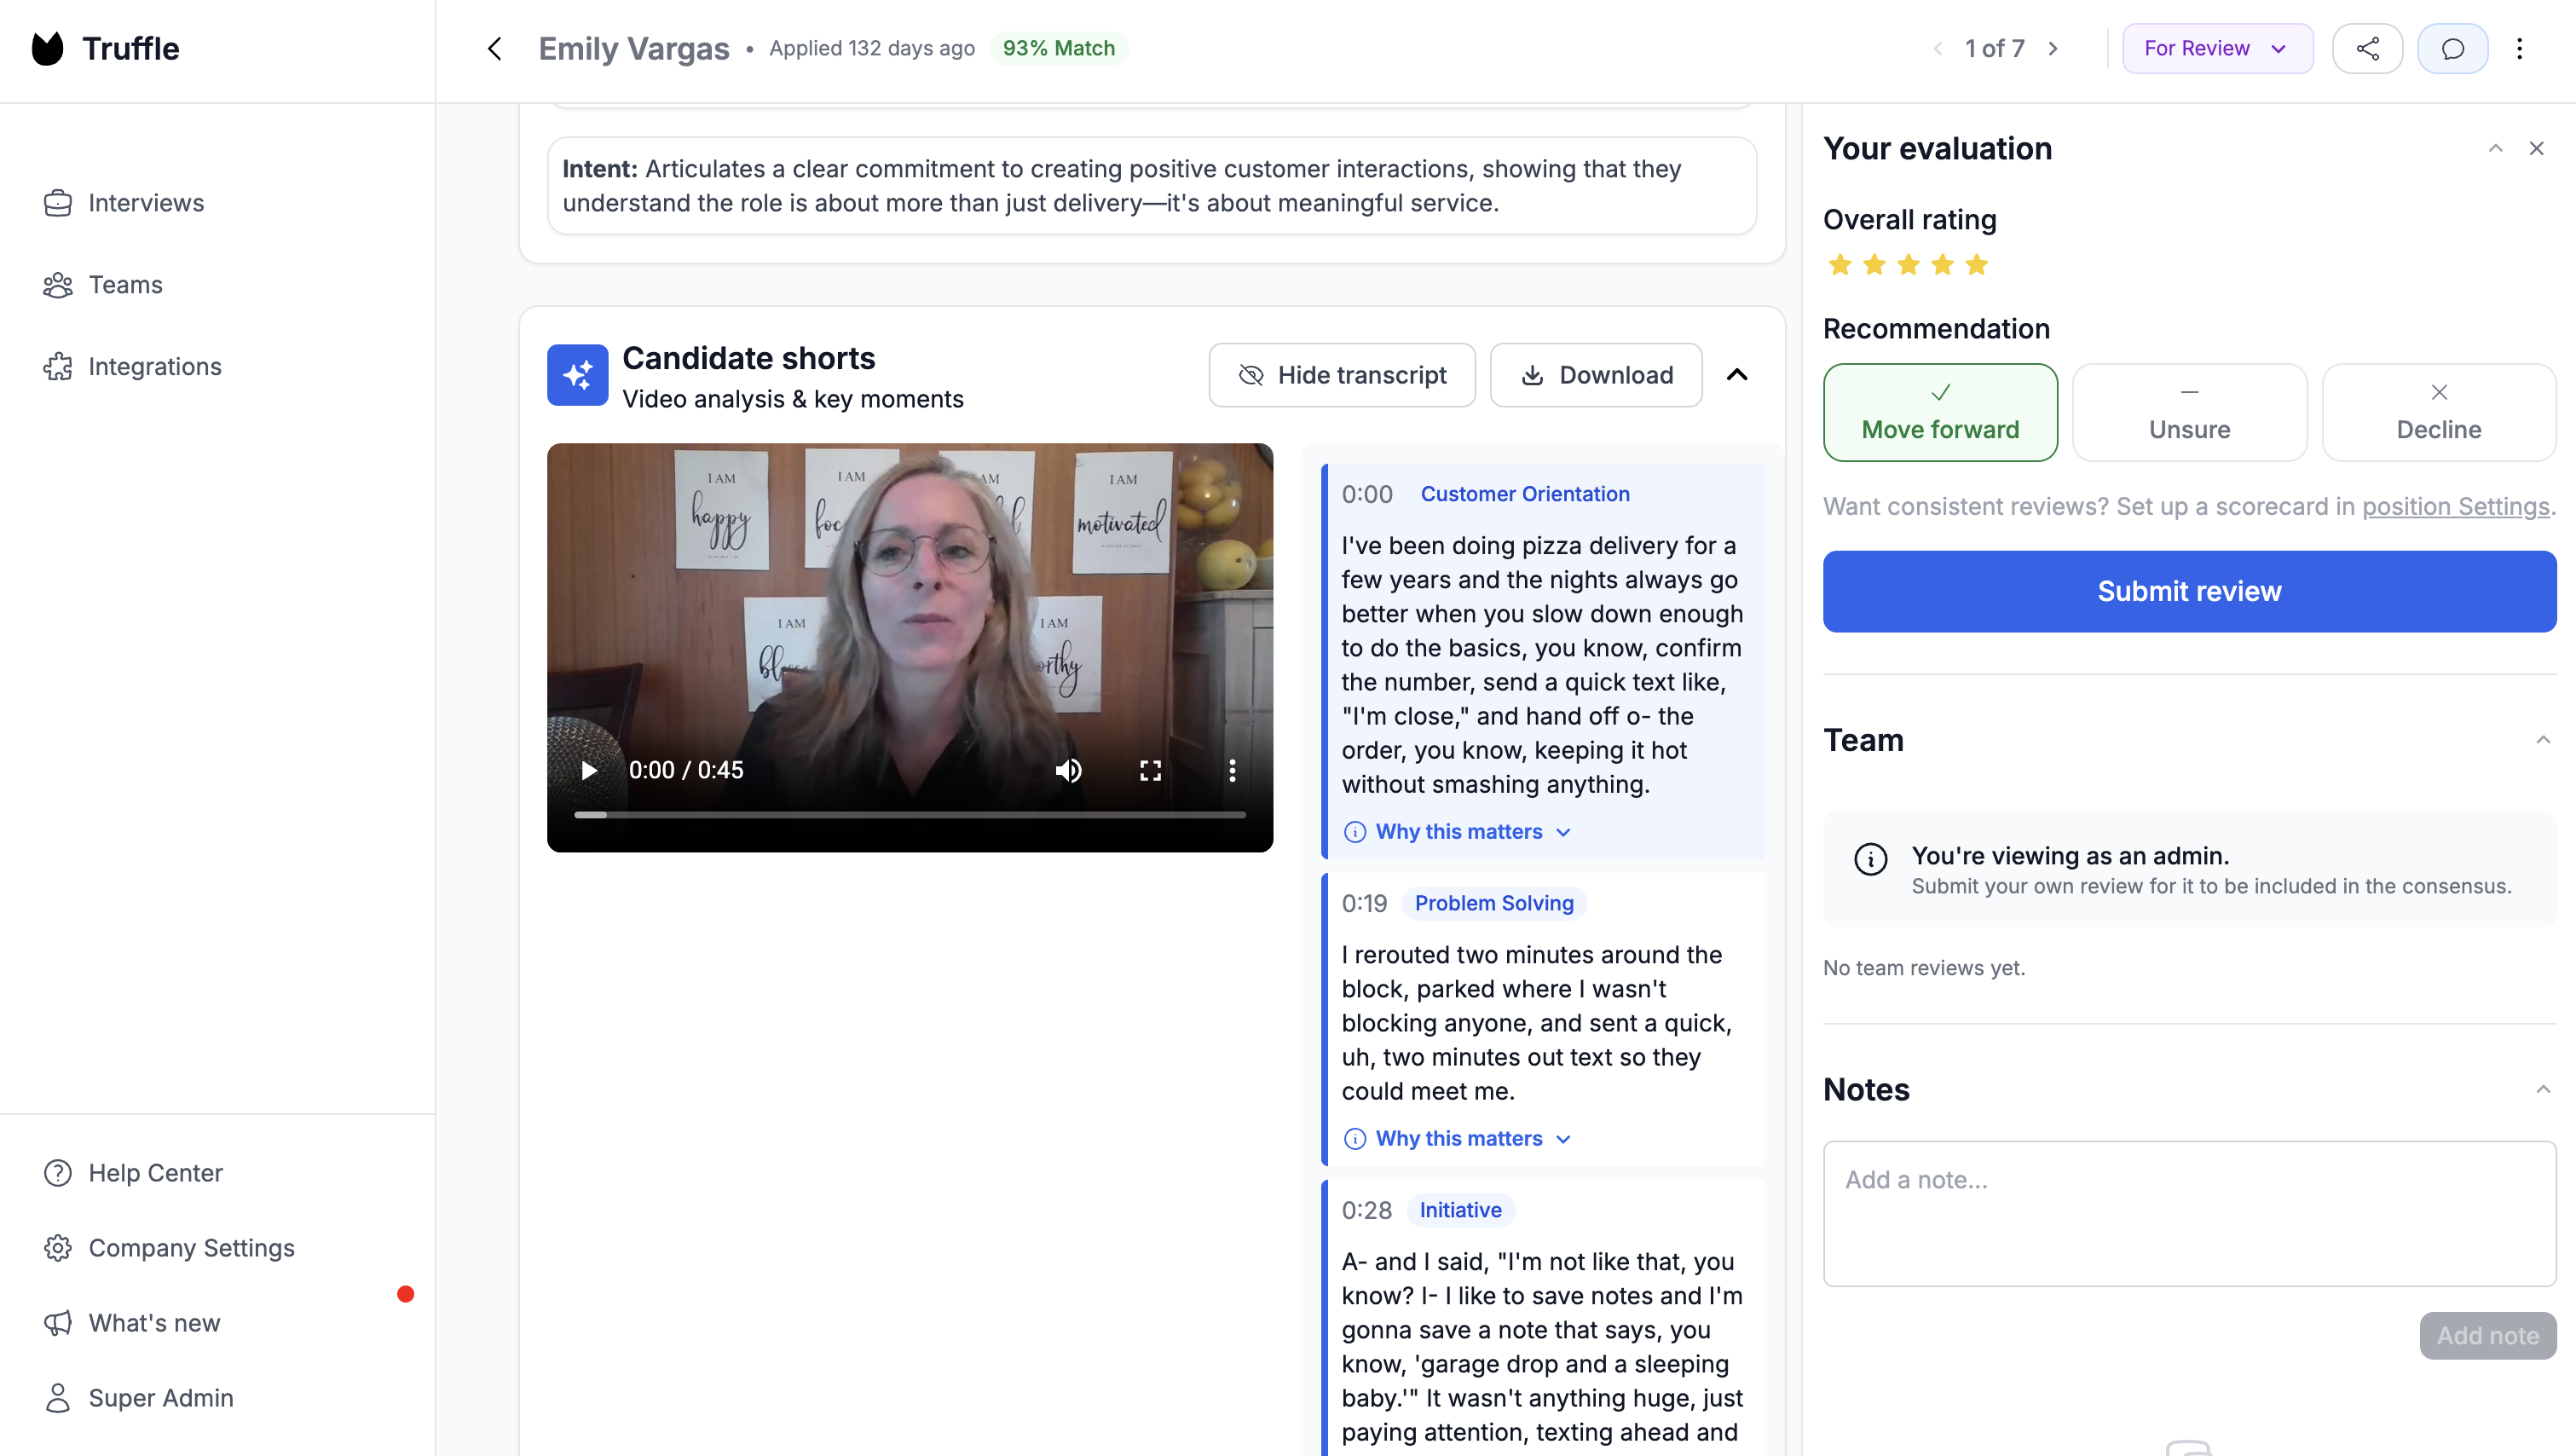Click the candidate name Emily Vargas

point(634,49)
